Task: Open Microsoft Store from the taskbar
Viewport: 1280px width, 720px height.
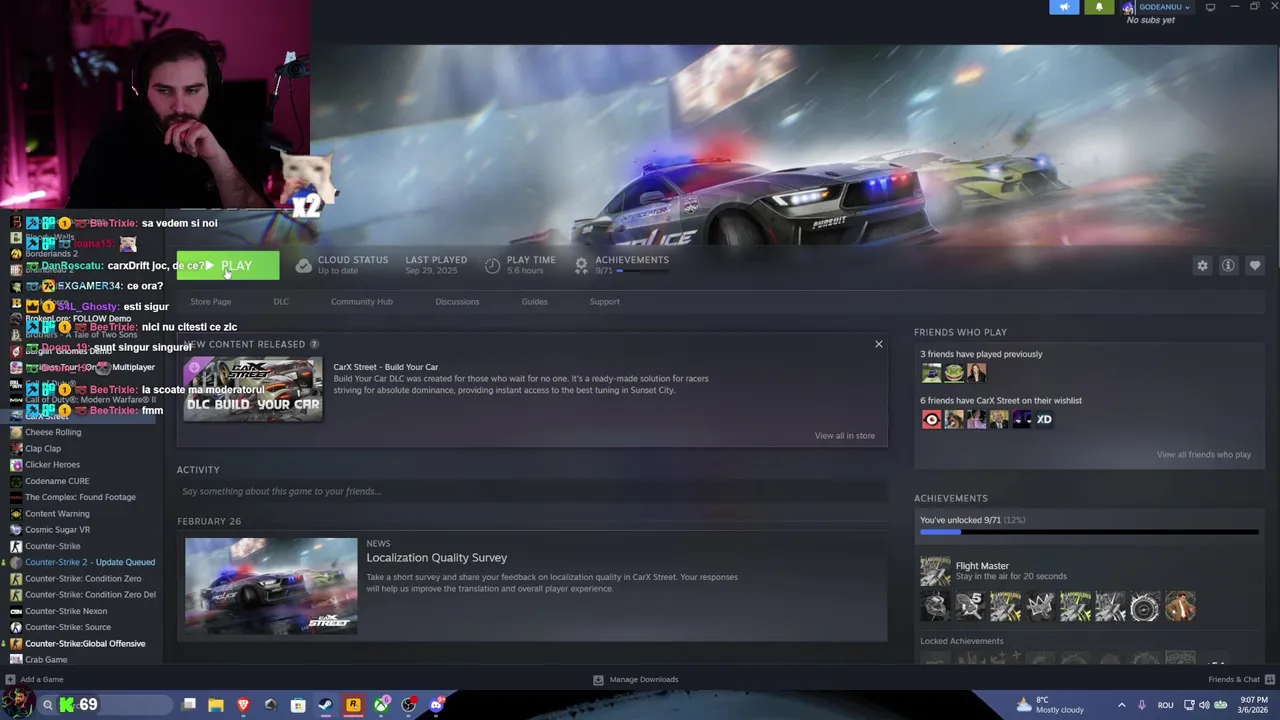Action: (x=298, y=705)
